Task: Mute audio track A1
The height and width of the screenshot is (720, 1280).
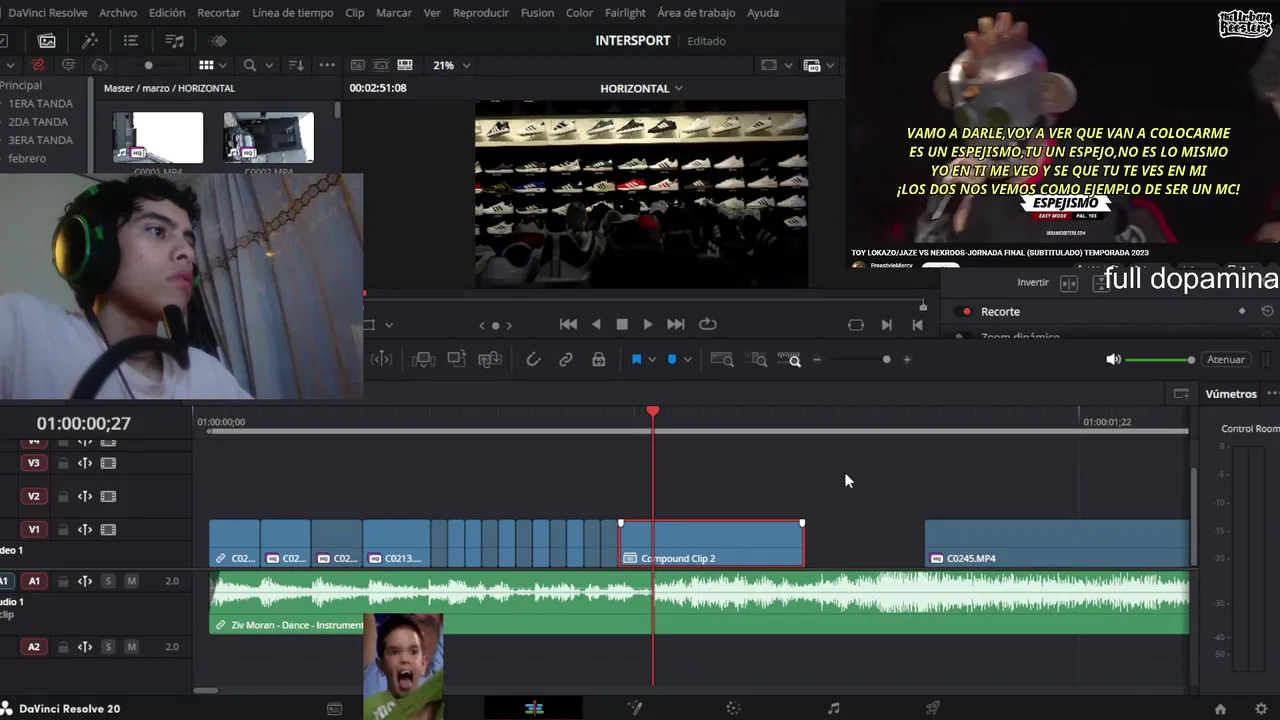Action: click(x=131, y=581)
